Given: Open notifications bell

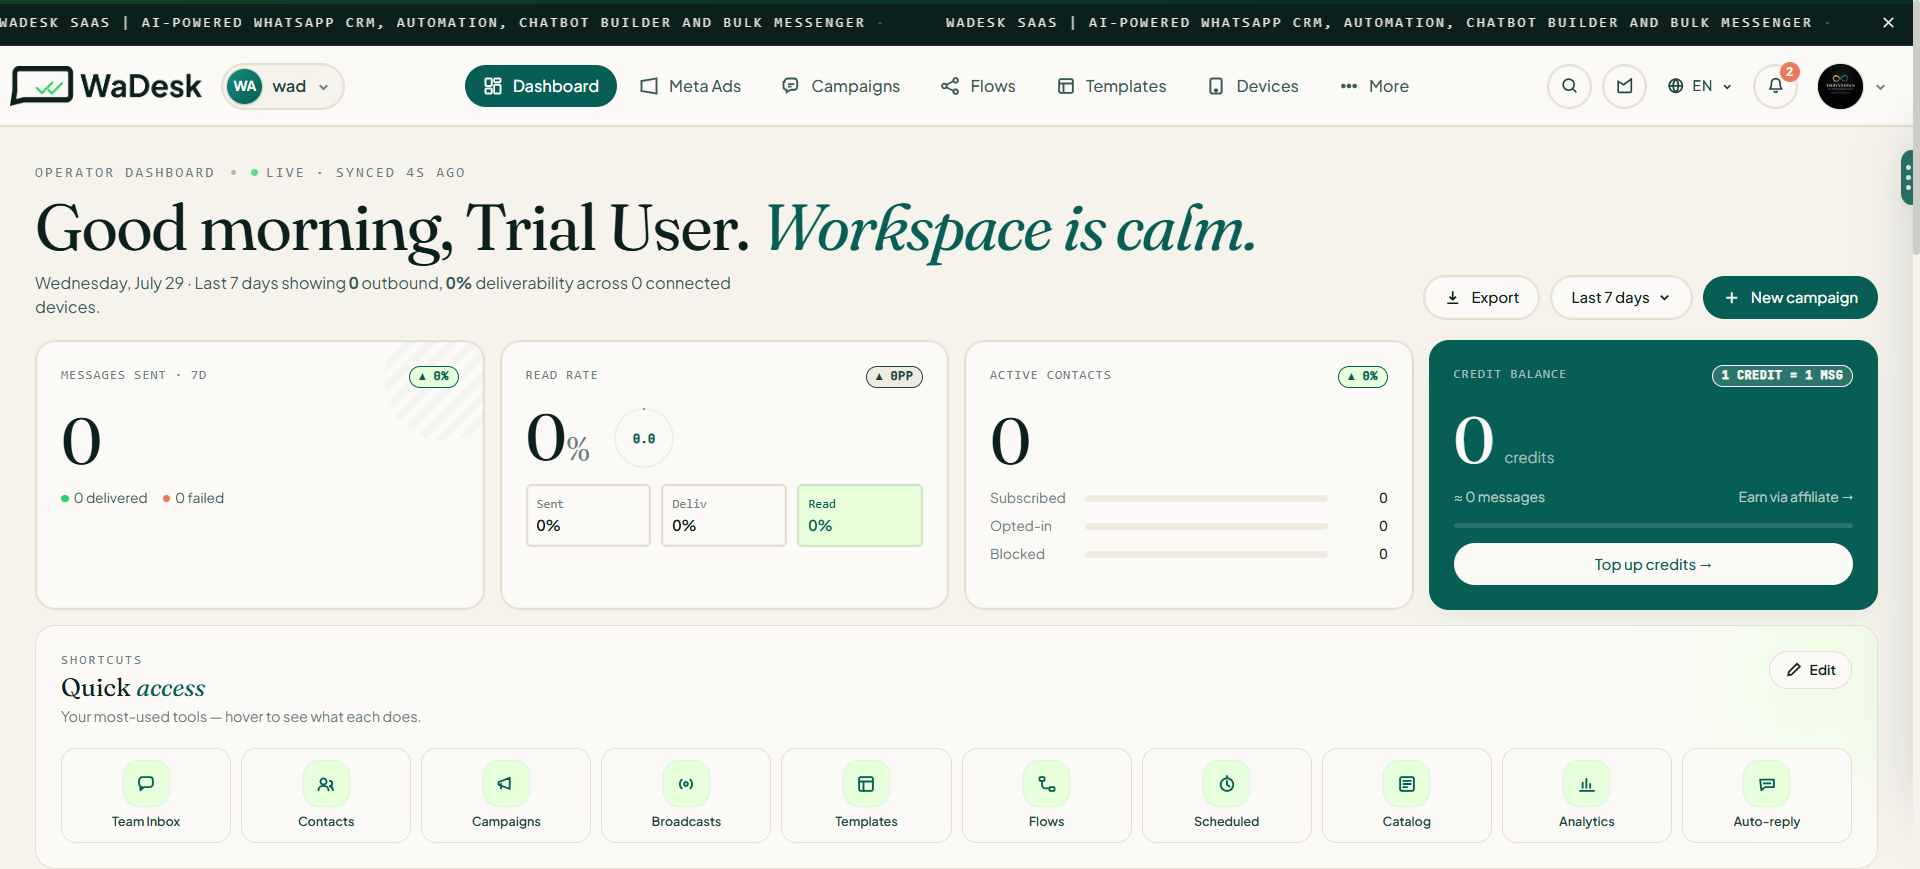Looking at the screenshot, I should click(1775, 86).
